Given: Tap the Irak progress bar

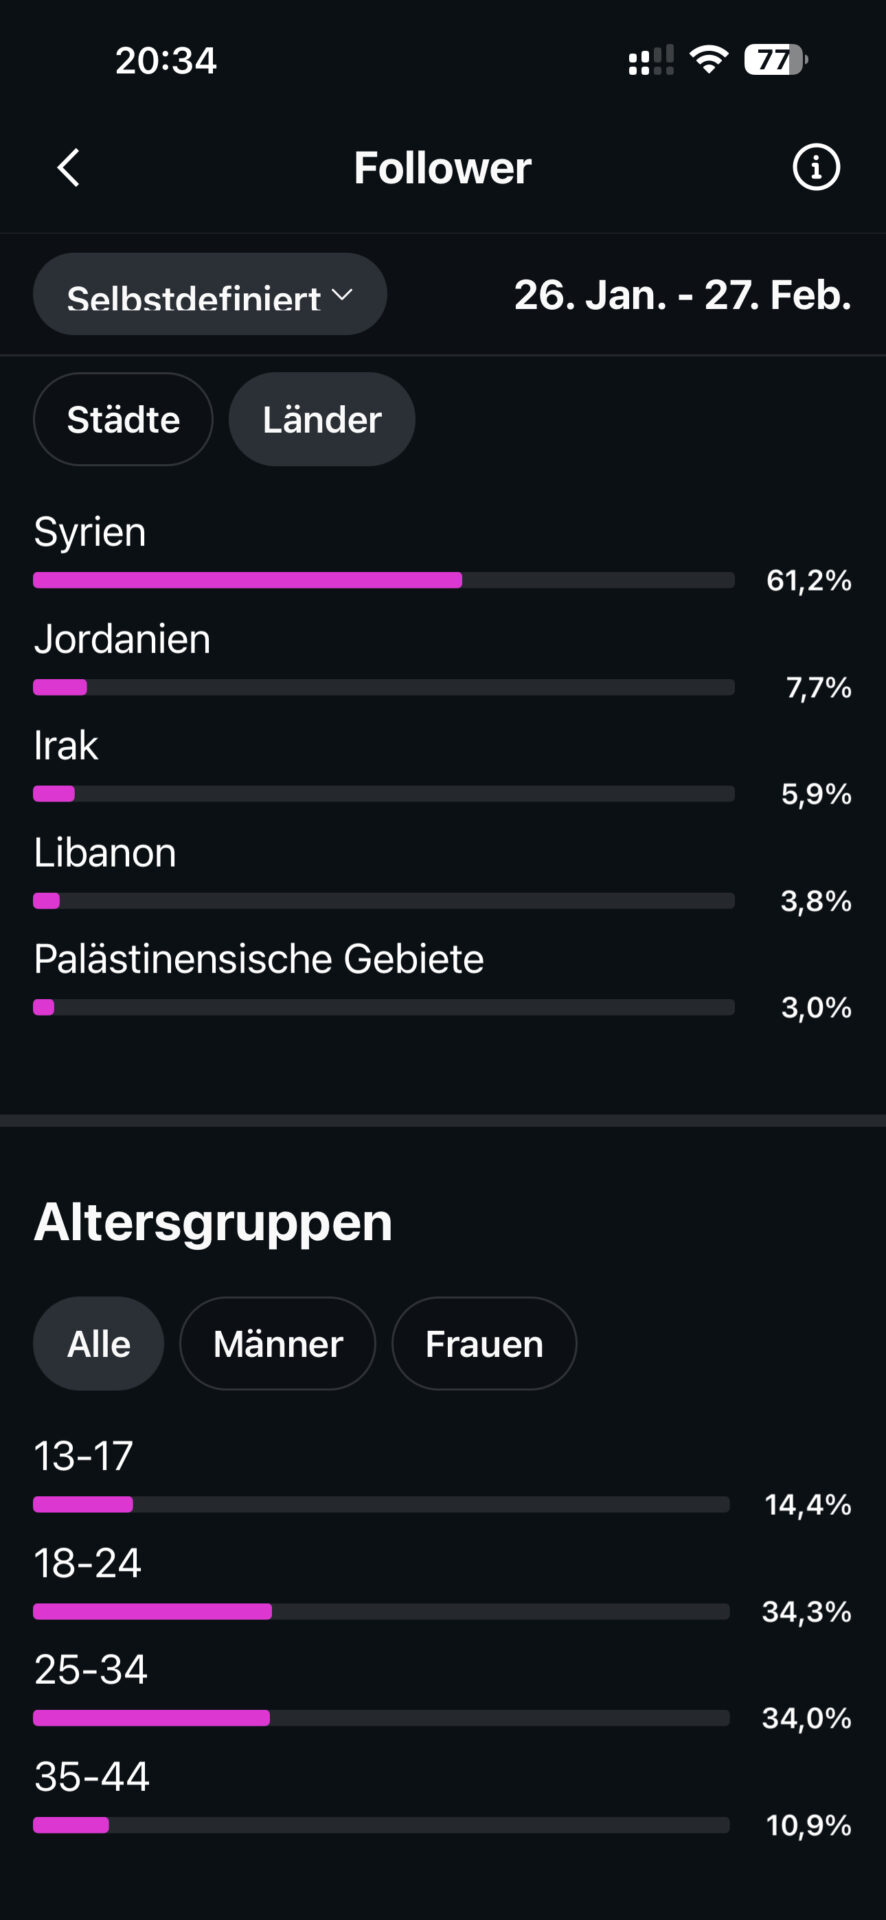Looking at the screenshot, I should point(384,794).
